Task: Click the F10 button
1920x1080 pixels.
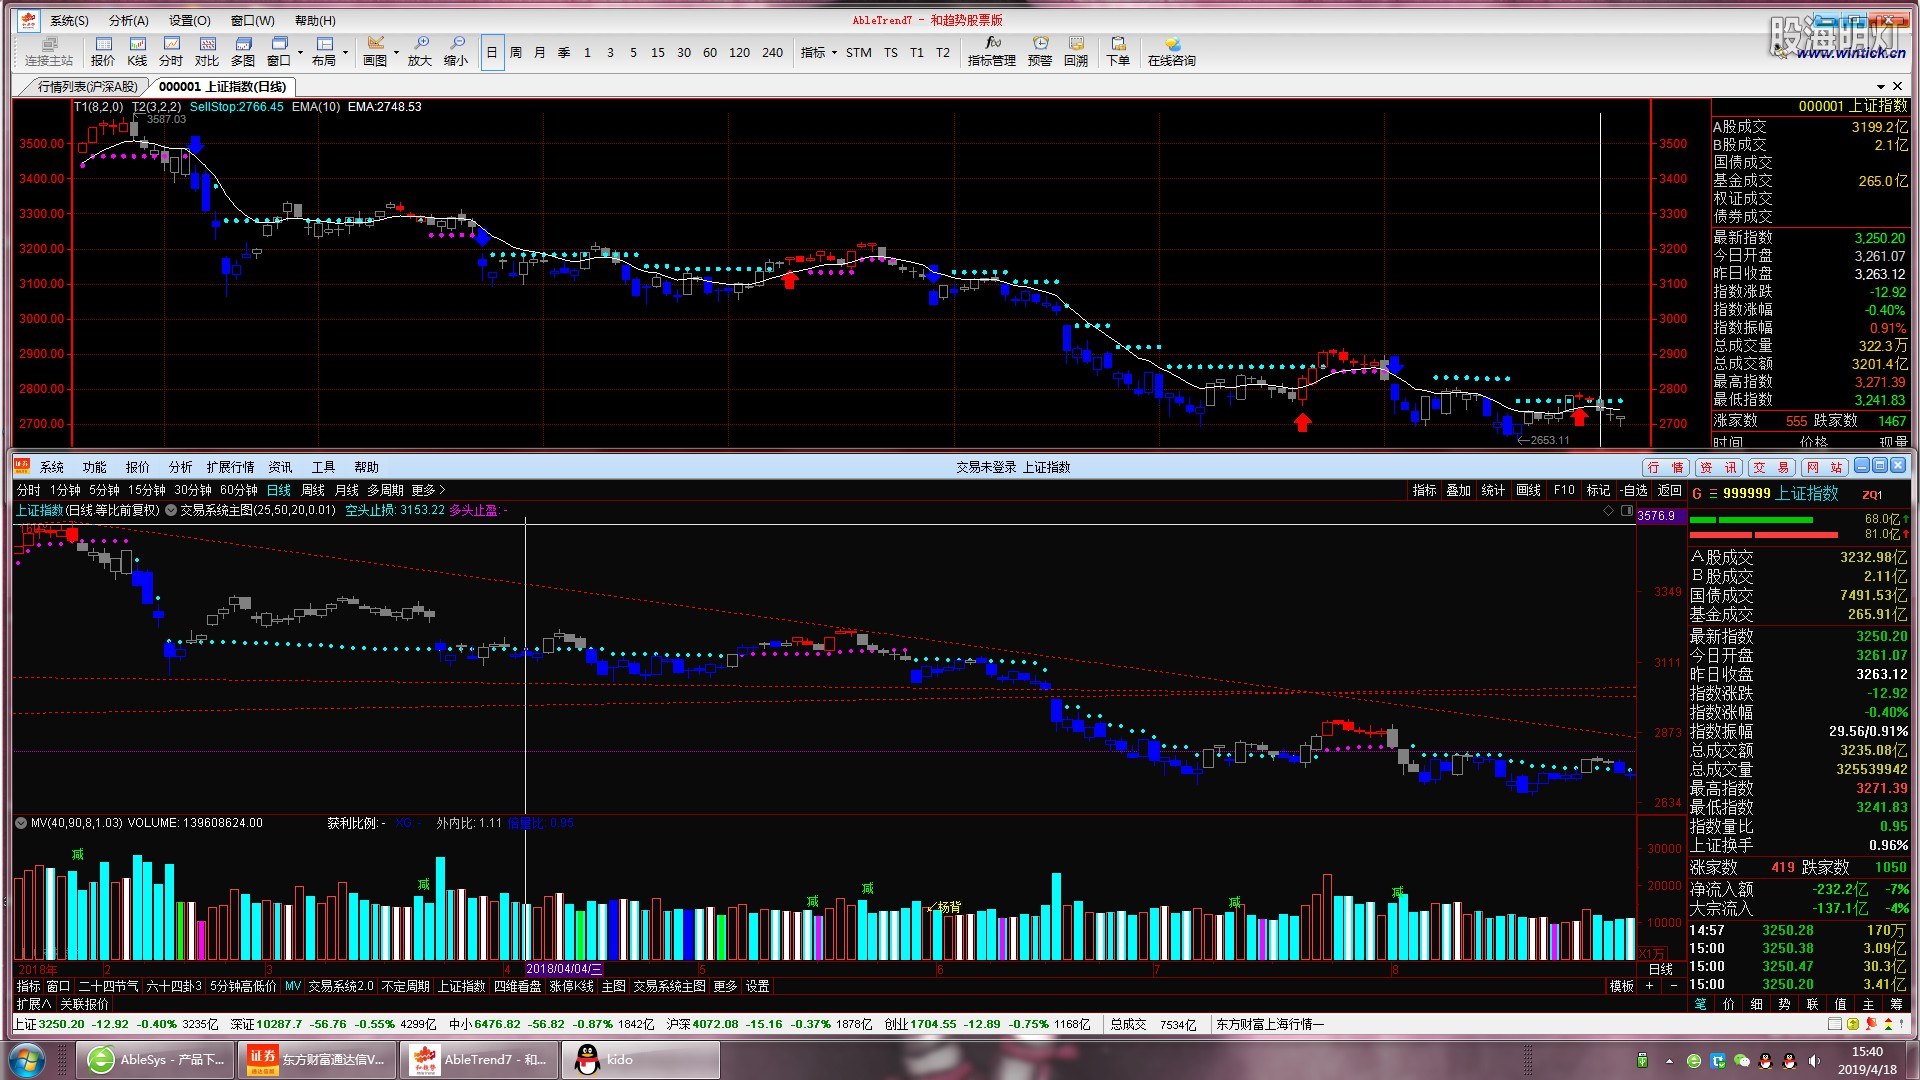Action: [x=1564, y=490]
